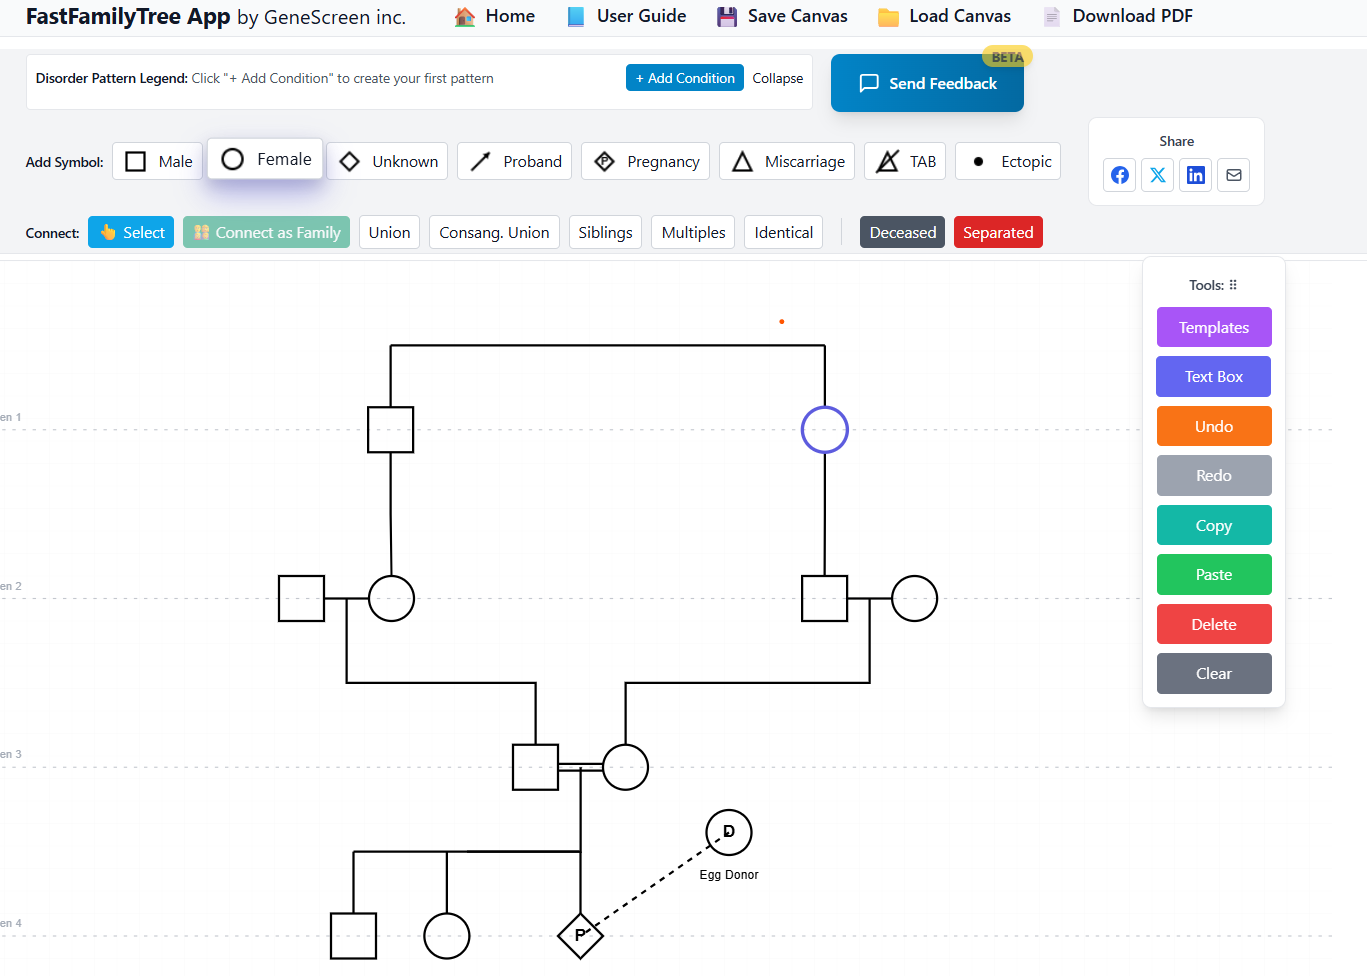Open the User Guide menu item
This screenshot has width=1367, height=976.
(626, 16)
